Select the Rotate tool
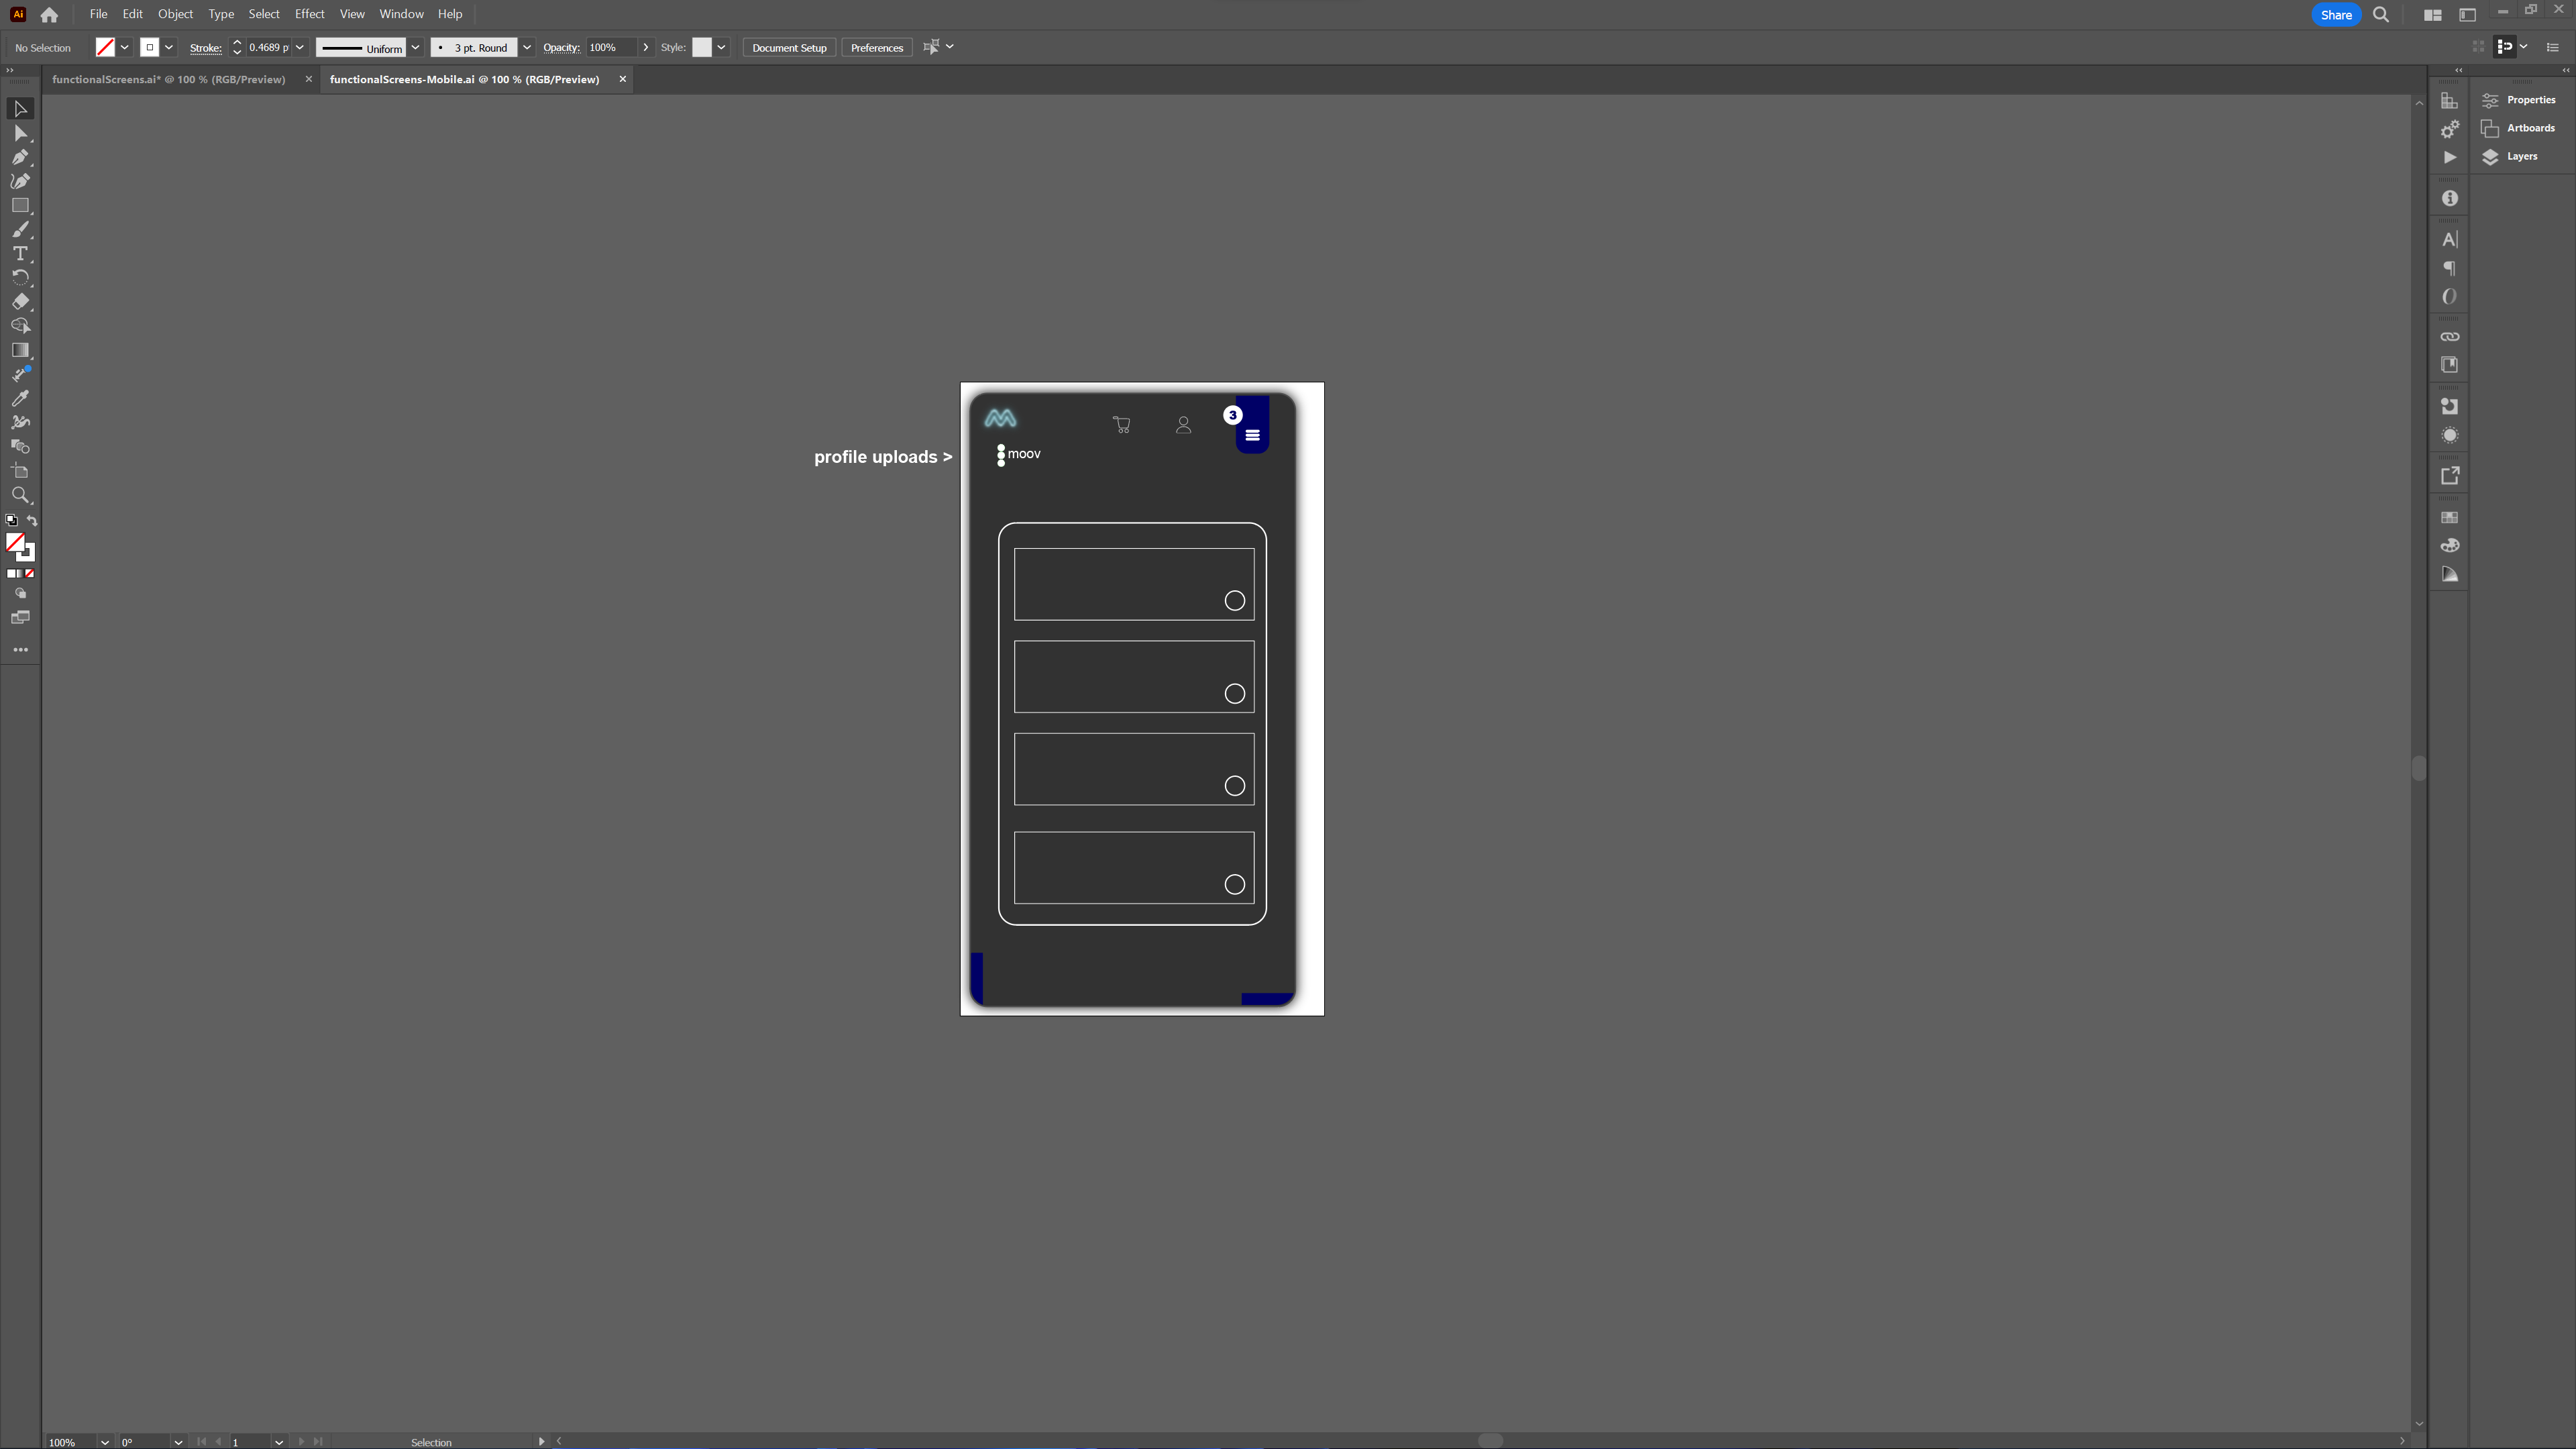This screenshot has height=1449, width=2576. coord(20,277)
